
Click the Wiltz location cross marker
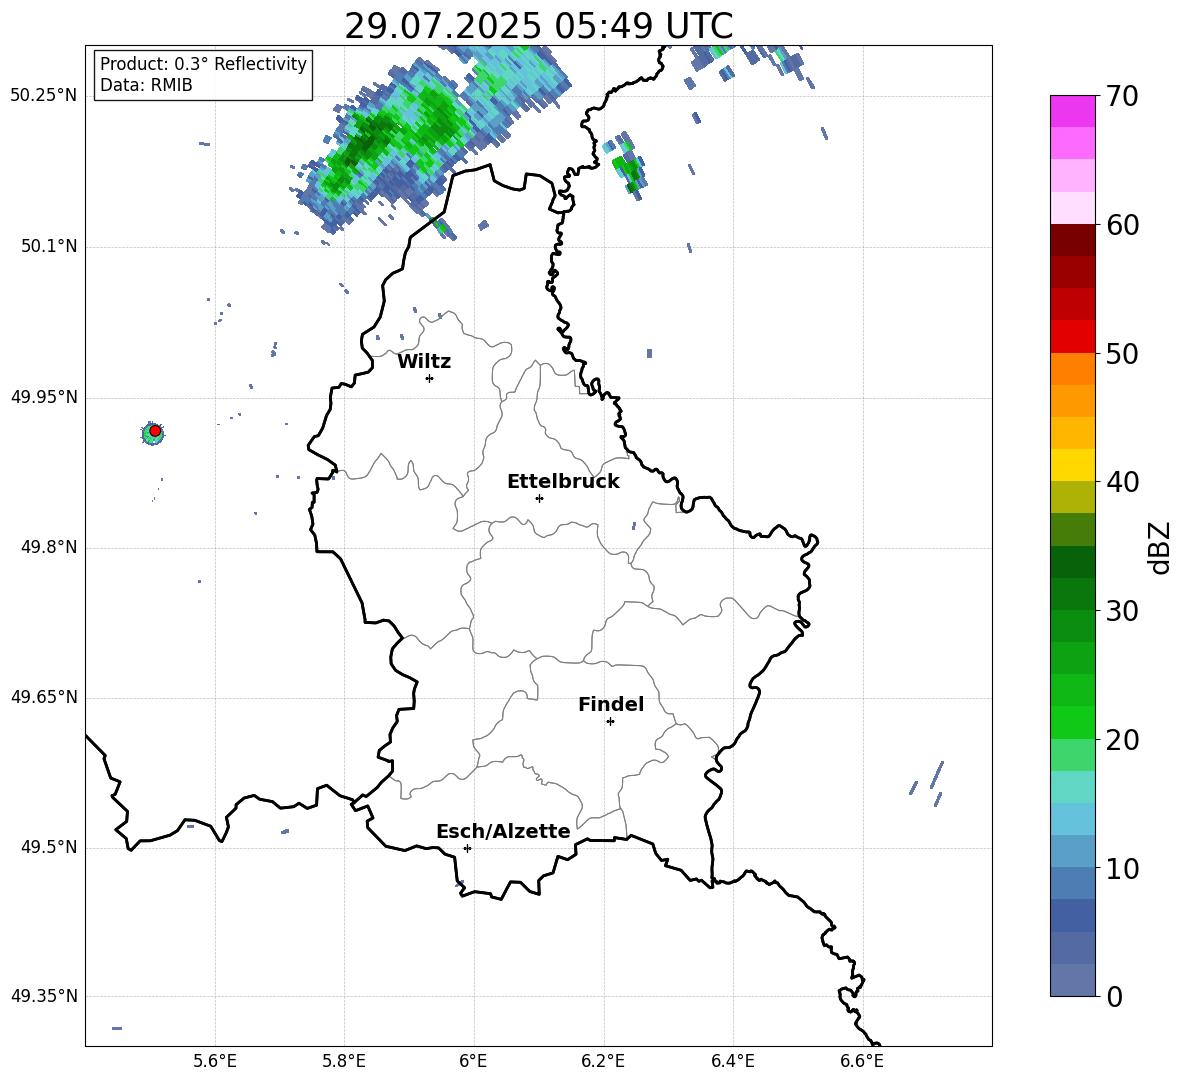[x=430, y=378]
